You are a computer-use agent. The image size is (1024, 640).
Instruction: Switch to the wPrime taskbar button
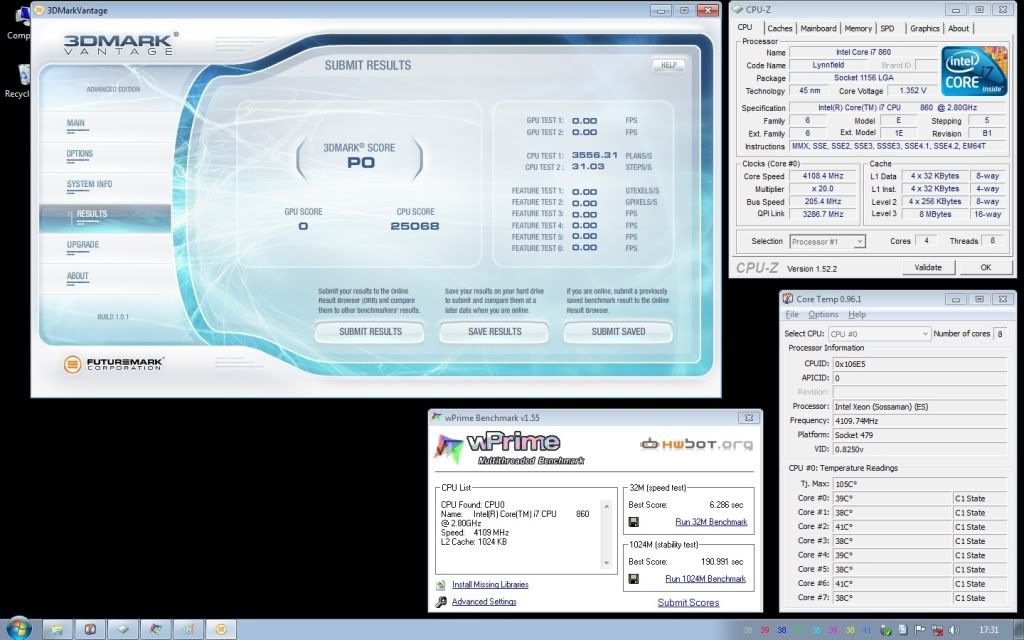(x=155, y=630)
